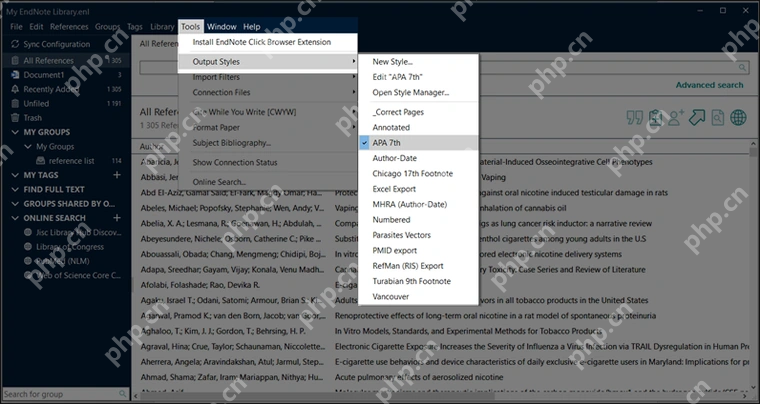Add an online search database with the plus icon
760x404 pixels.
117,218
